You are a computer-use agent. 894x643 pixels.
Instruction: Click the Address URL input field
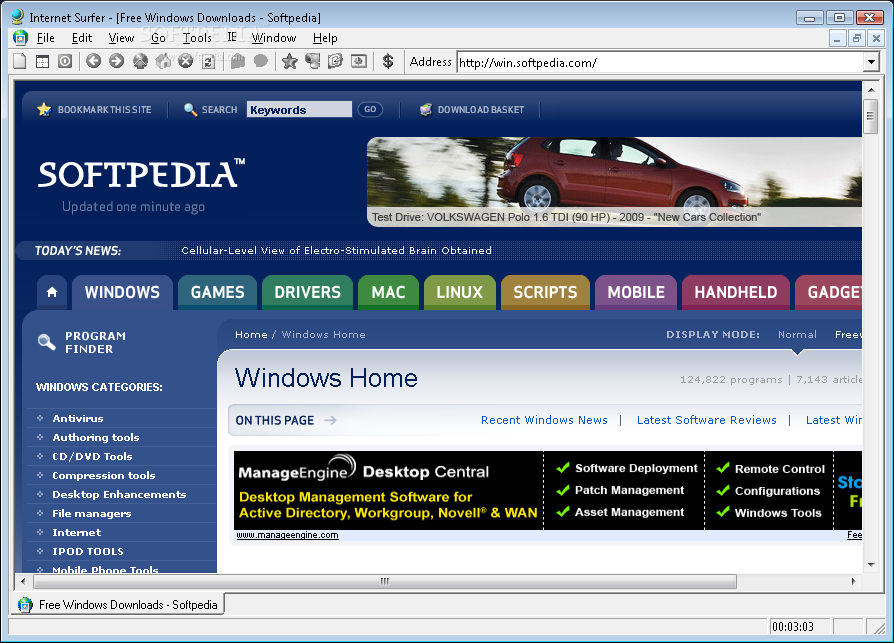[x=660, y=63]
